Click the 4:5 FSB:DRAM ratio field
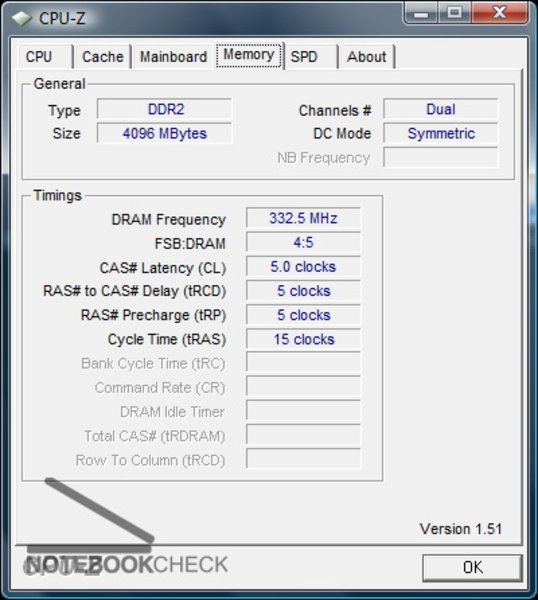Image resolution: width=538 pixels, height=600 pixels. coord(303,242)
